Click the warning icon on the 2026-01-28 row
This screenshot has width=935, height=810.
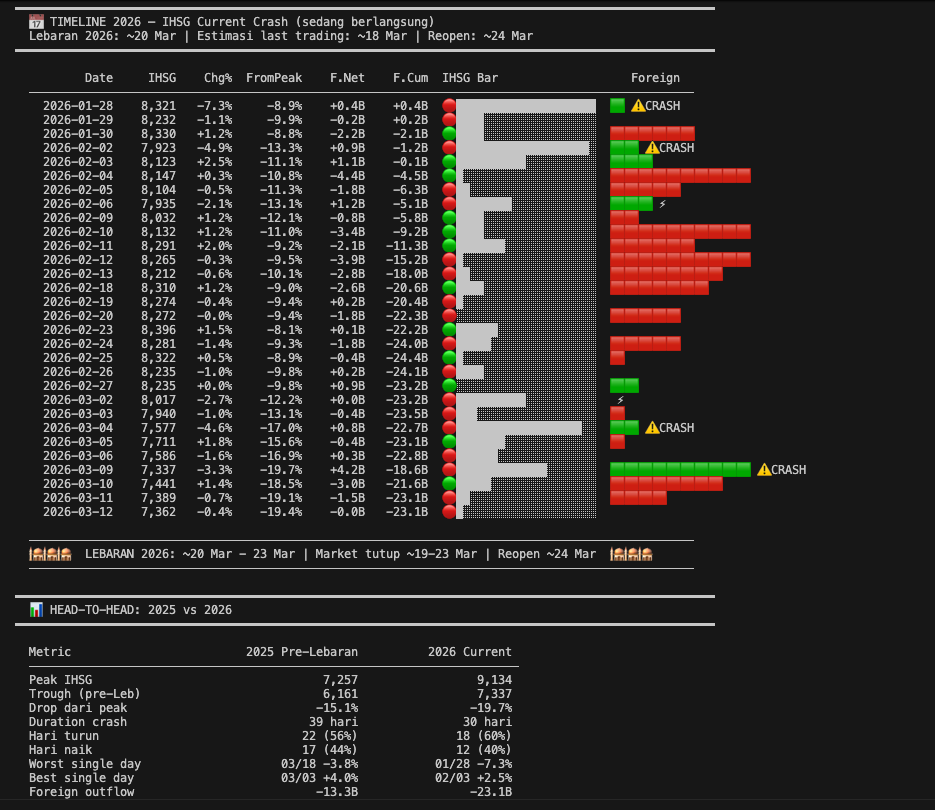(637, 105)
